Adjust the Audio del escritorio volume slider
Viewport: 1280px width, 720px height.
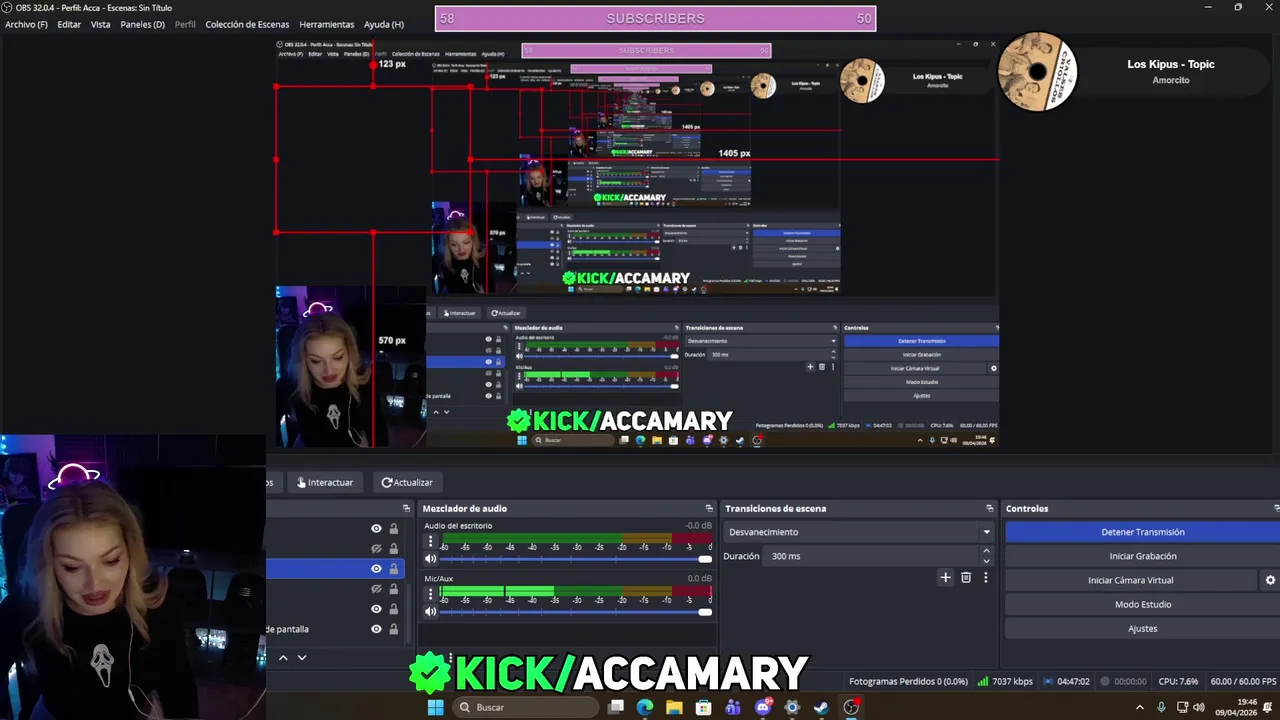[x=576, y=559]
